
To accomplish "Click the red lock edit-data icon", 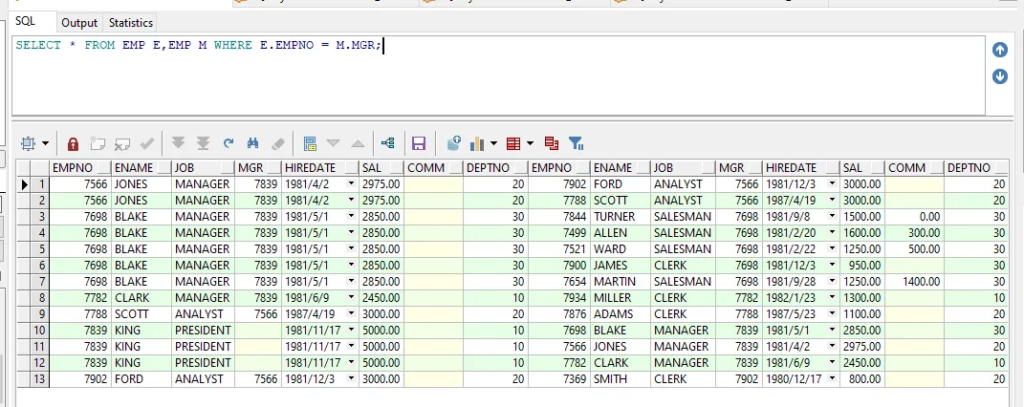I will (x=73, y=143).
